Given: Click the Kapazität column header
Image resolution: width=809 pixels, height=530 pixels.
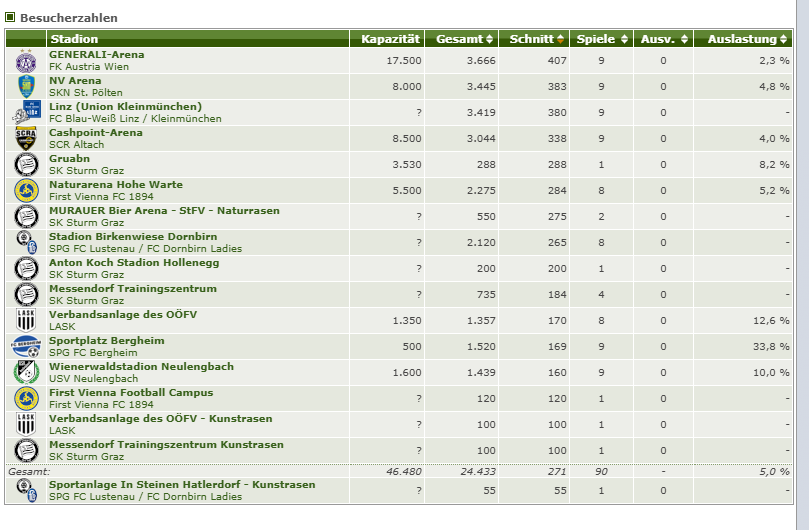Looking at the screenshot, I should 387,39.
